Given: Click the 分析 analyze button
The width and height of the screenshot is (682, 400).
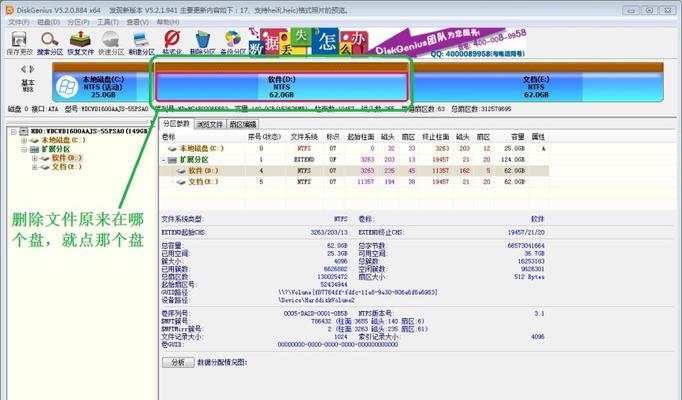Looking at the screenshot, I should click(178, 362).
